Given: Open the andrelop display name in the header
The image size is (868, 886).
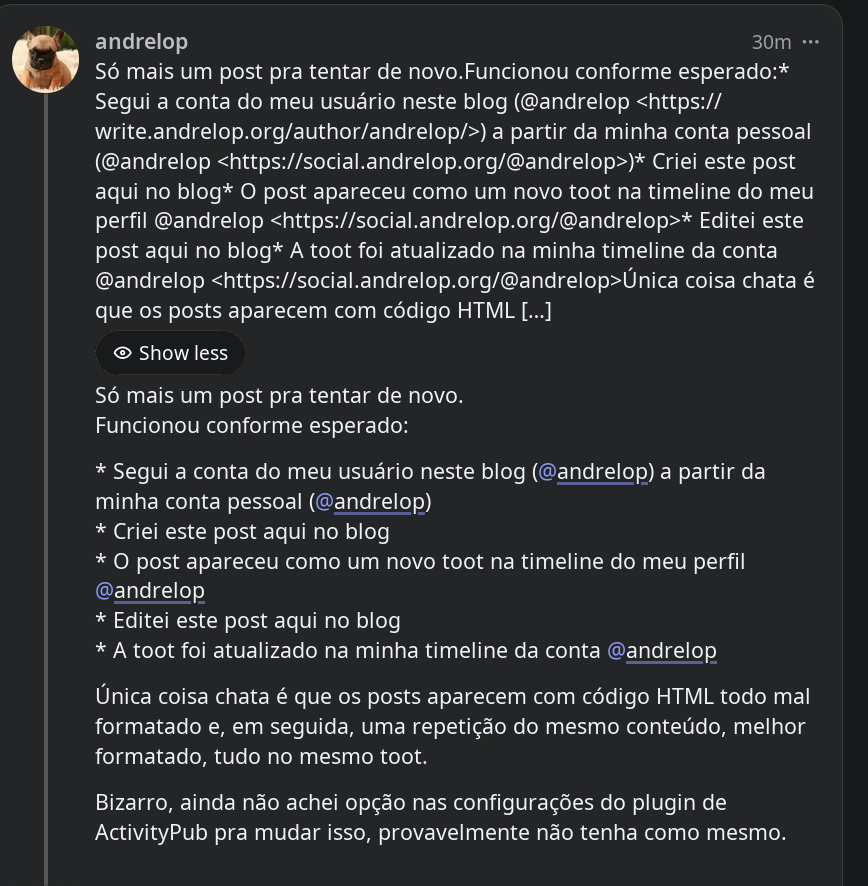Looking at the screenshot, I should click(142, 42).
